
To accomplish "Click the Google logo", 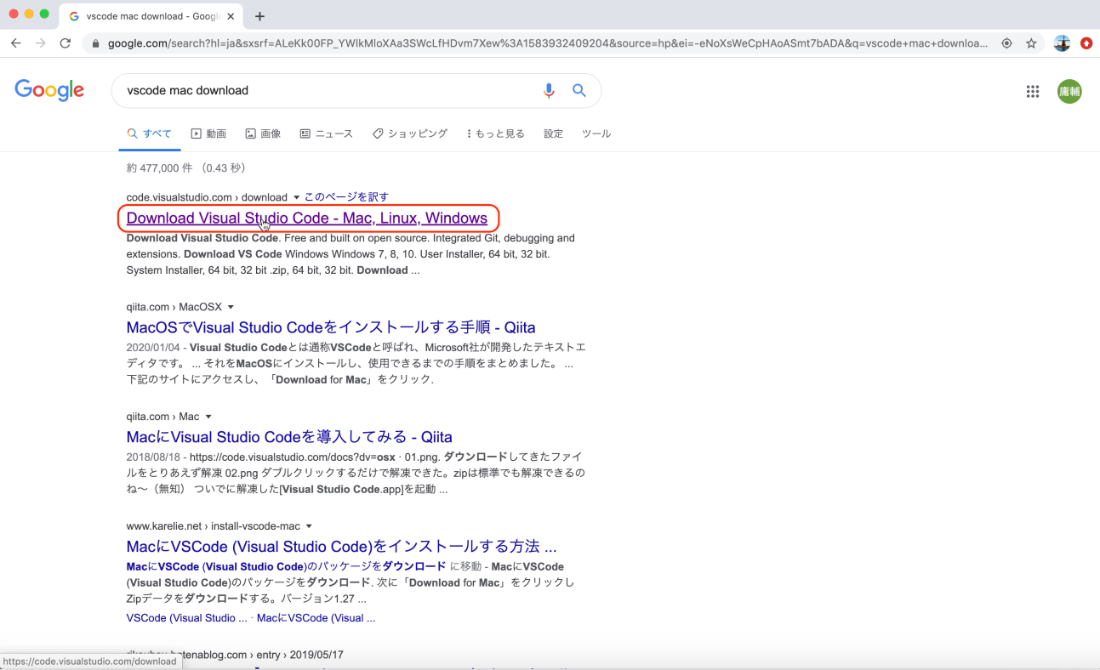I will point(49,91).
